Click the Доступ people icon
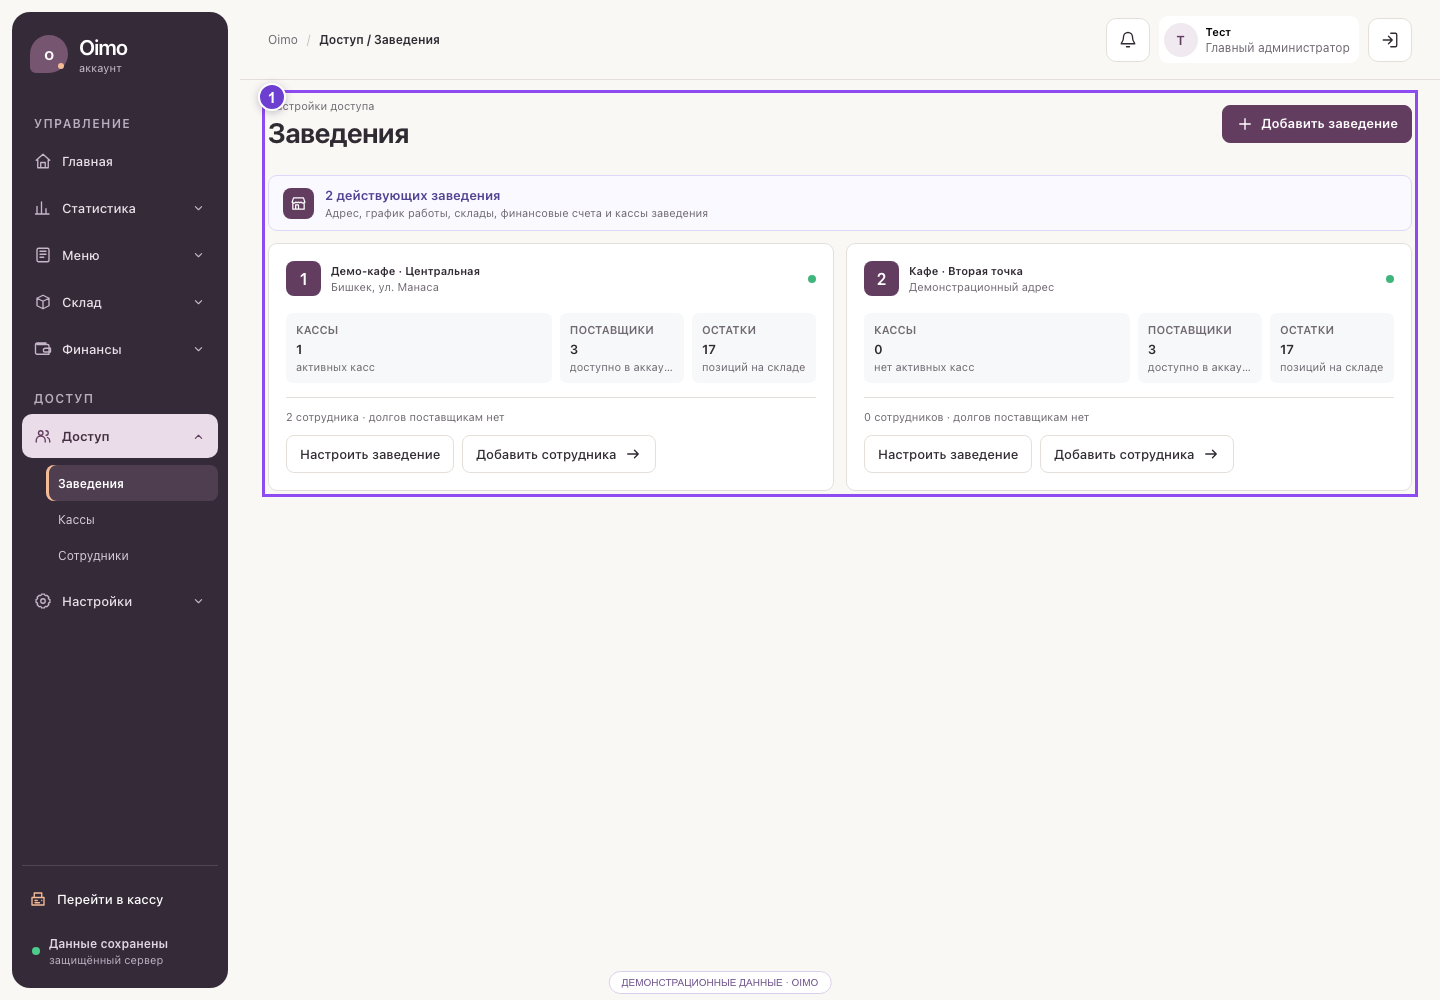The image size is (1440, 1000). point(43,436)
